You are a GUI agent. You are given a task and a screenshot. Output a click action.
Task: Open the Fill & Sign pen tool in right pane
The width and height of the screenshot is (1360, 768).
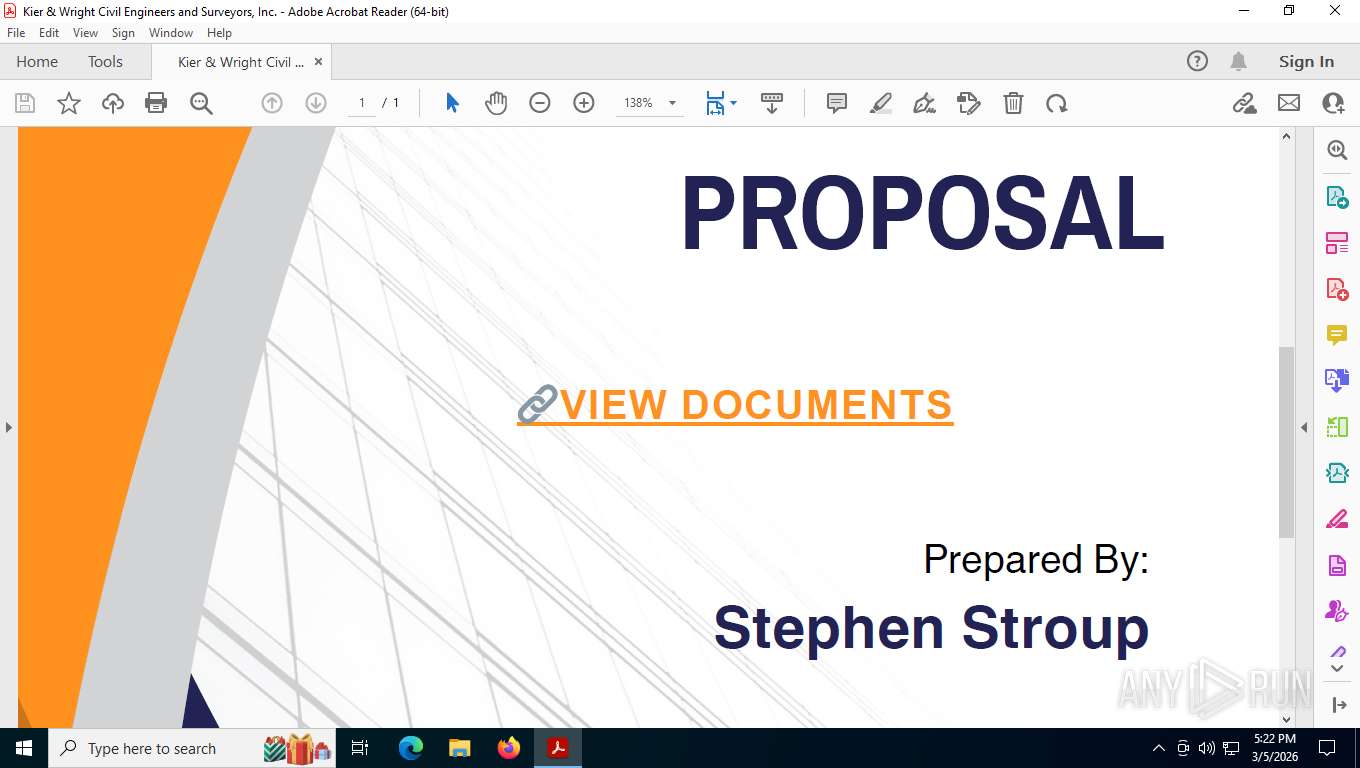click(1337, 519)
